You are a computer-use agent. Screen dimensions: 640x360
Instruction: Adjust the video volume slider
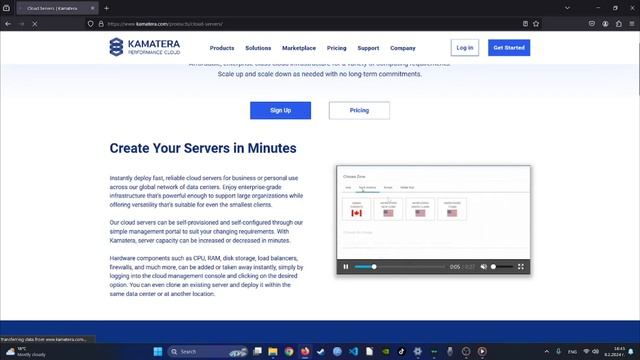[502, 267]
